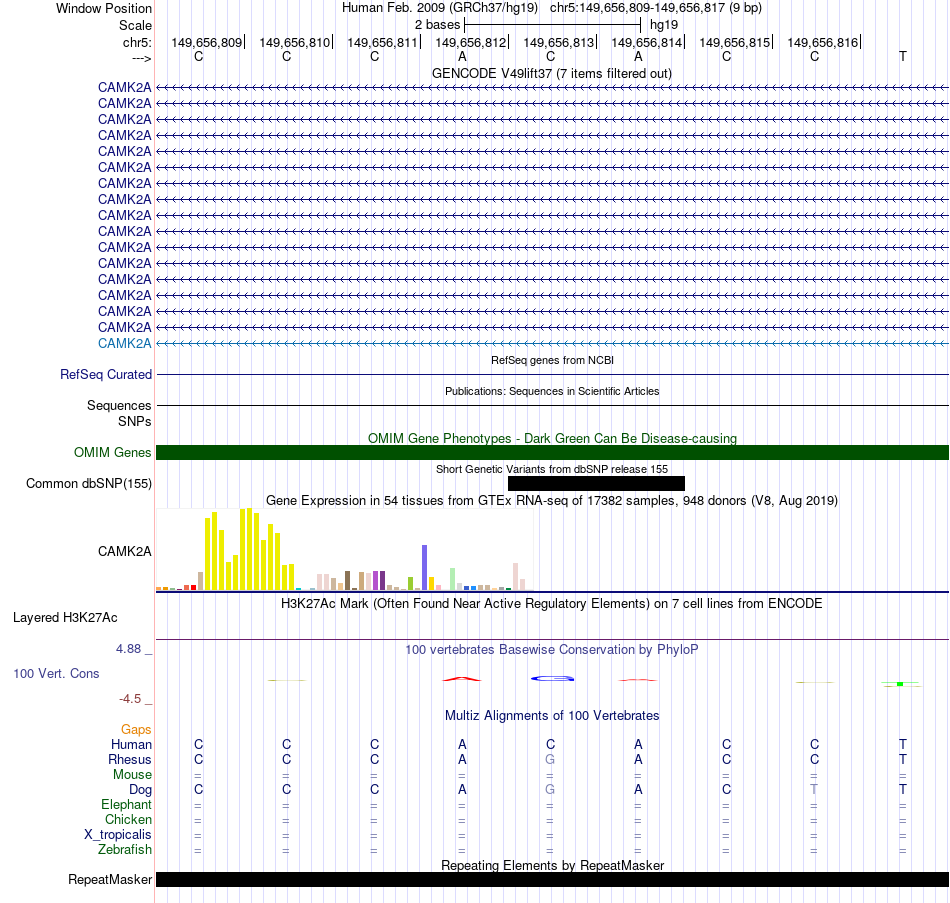The width and height of the screenshot is (950, 903).
Task: Click the Sequences track label
Action: 119,405
